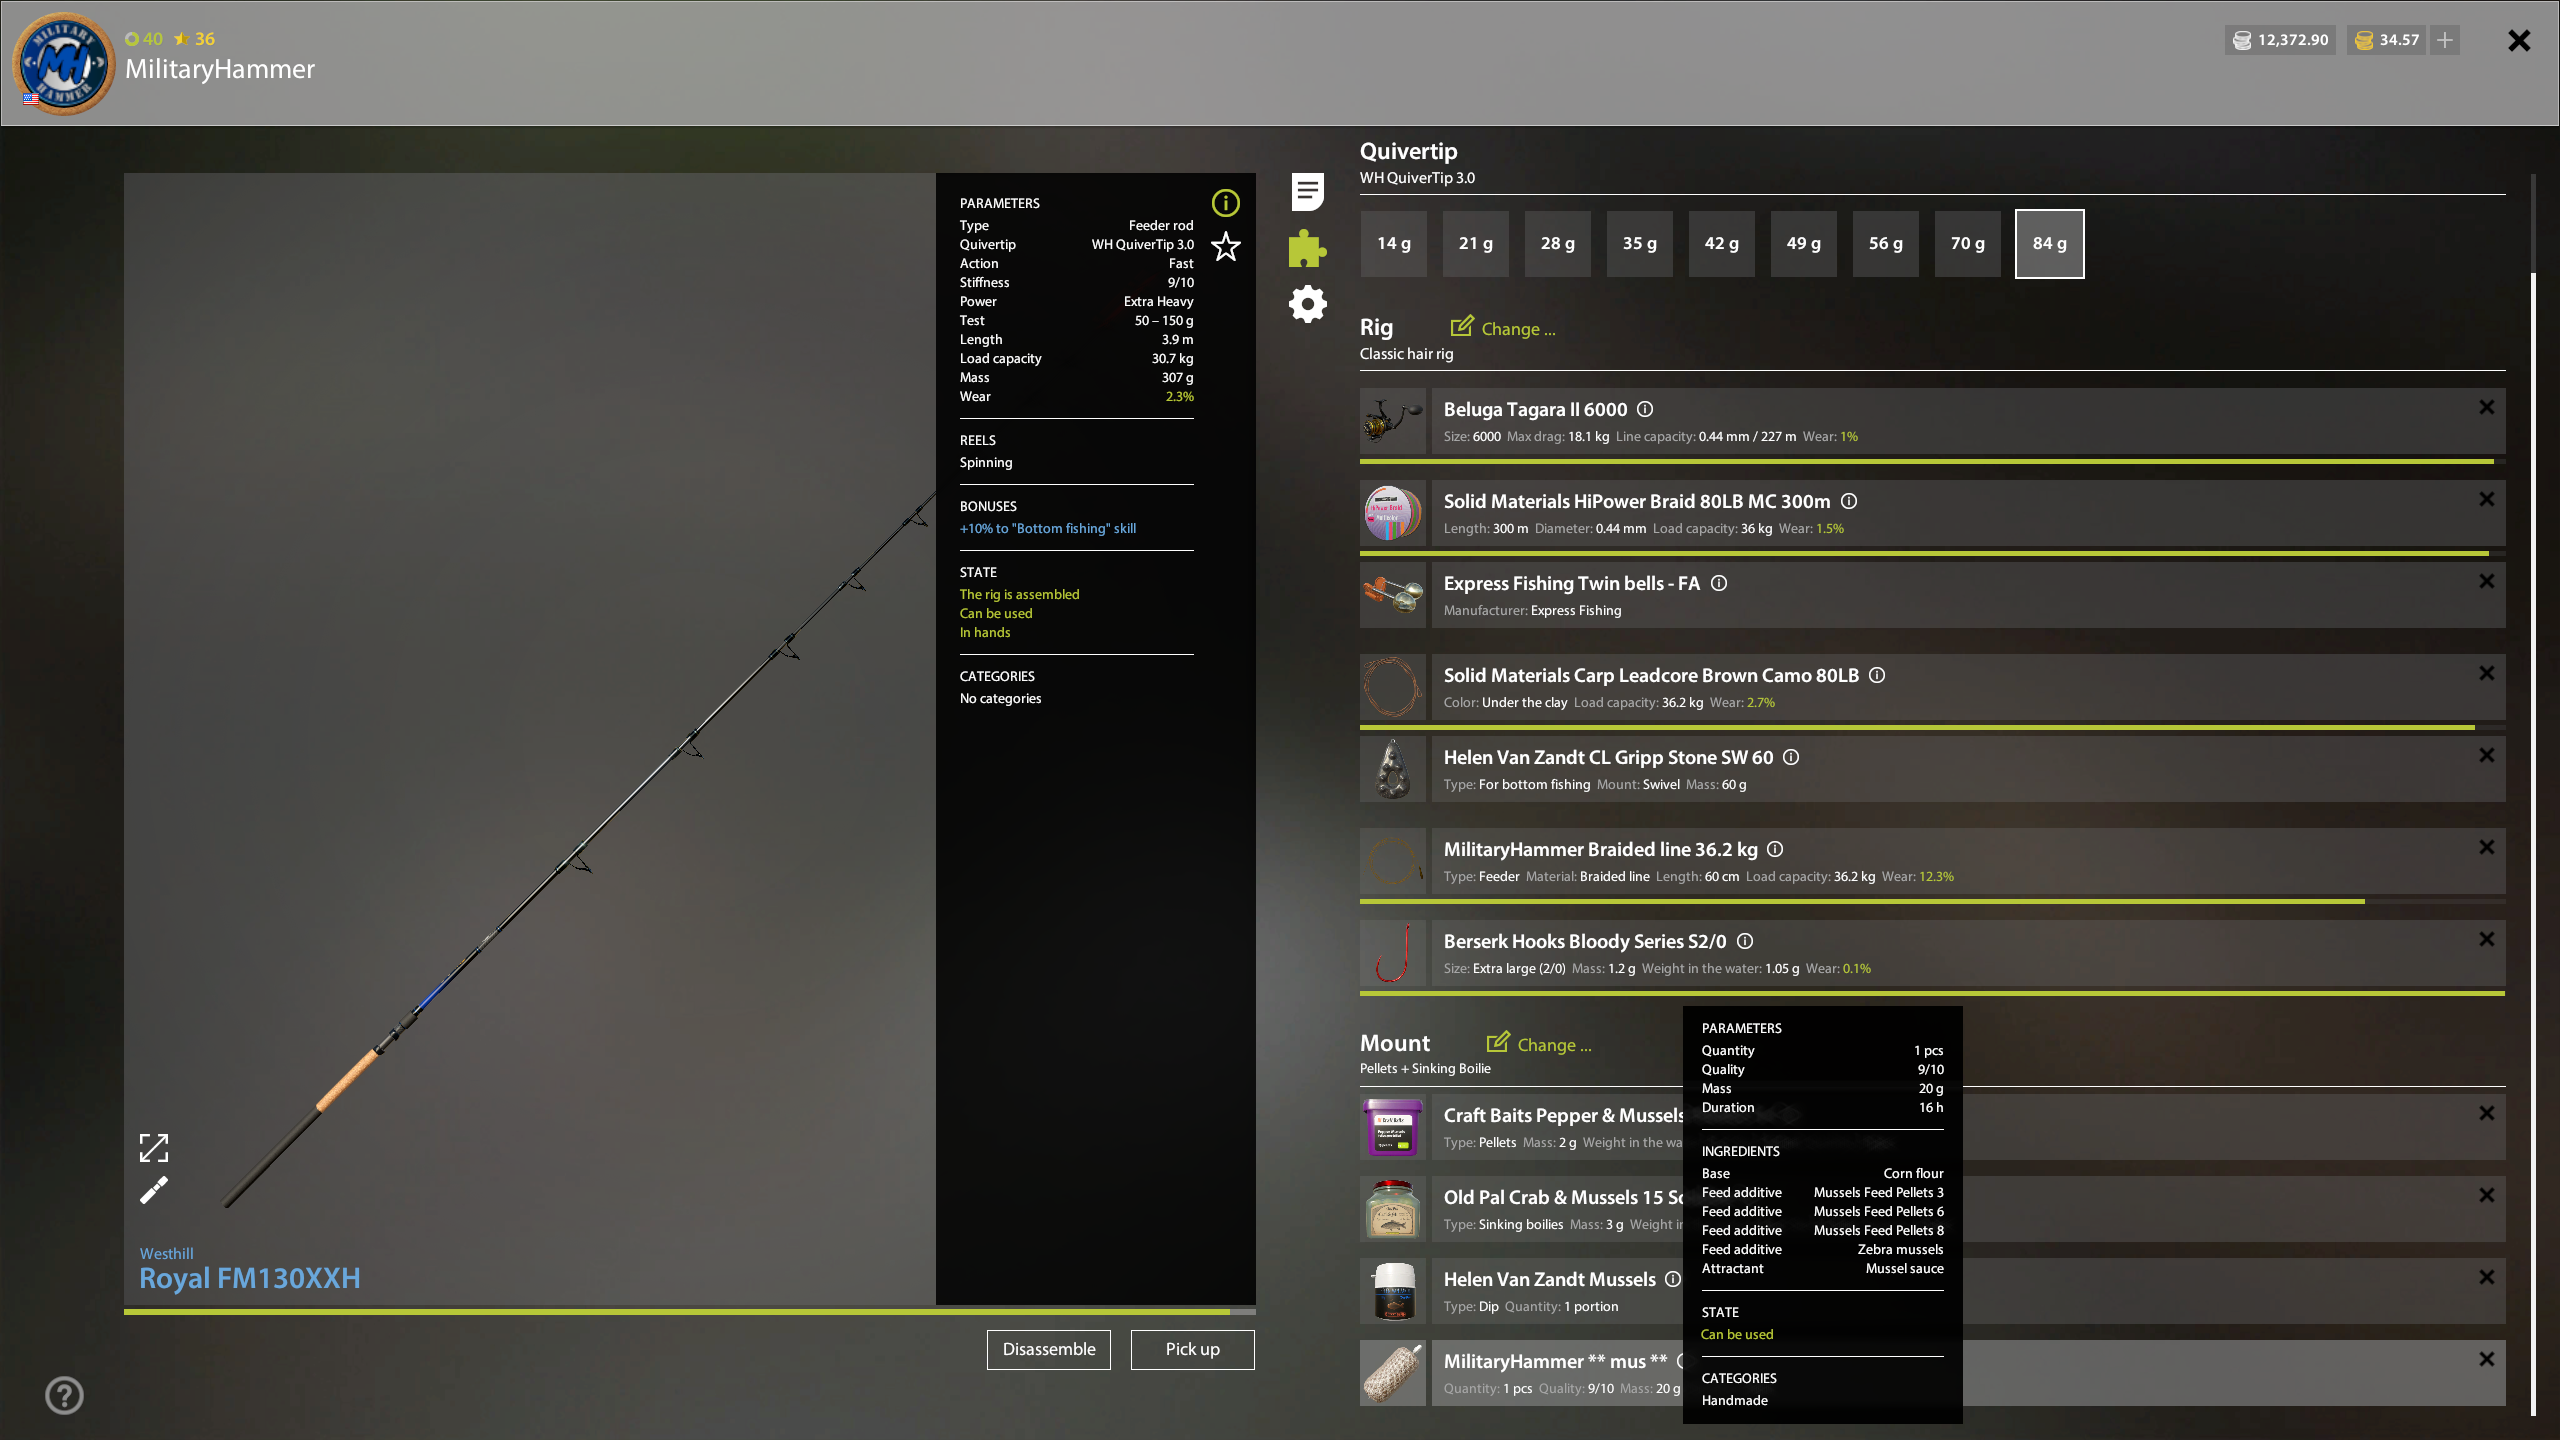Select Helen Van Zandt Mussels dip thumbnail
This screenshot has height=1440, width=2560.
[x=1393, y=1291]
